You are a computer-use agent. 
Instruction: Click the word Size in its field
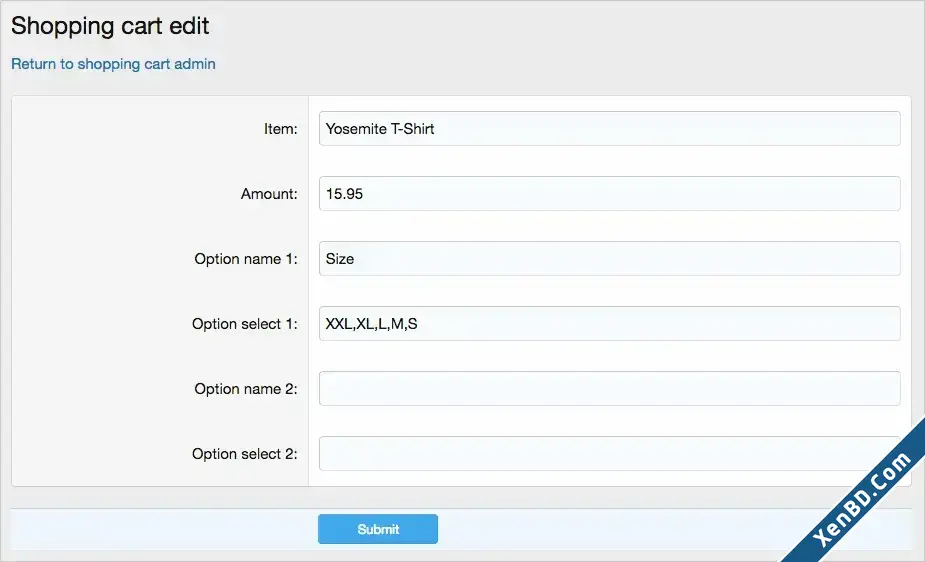(x=340, y=258)
